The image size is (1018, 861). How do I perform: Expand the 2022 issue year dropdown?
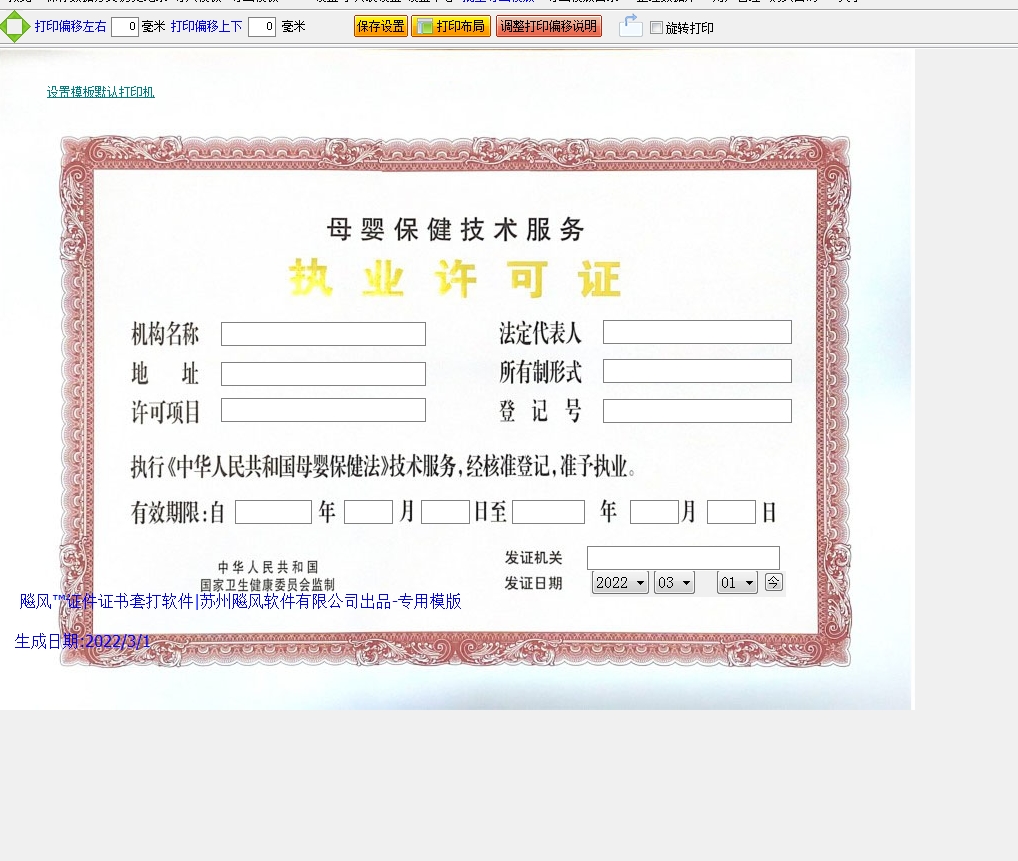pos(620,583)
